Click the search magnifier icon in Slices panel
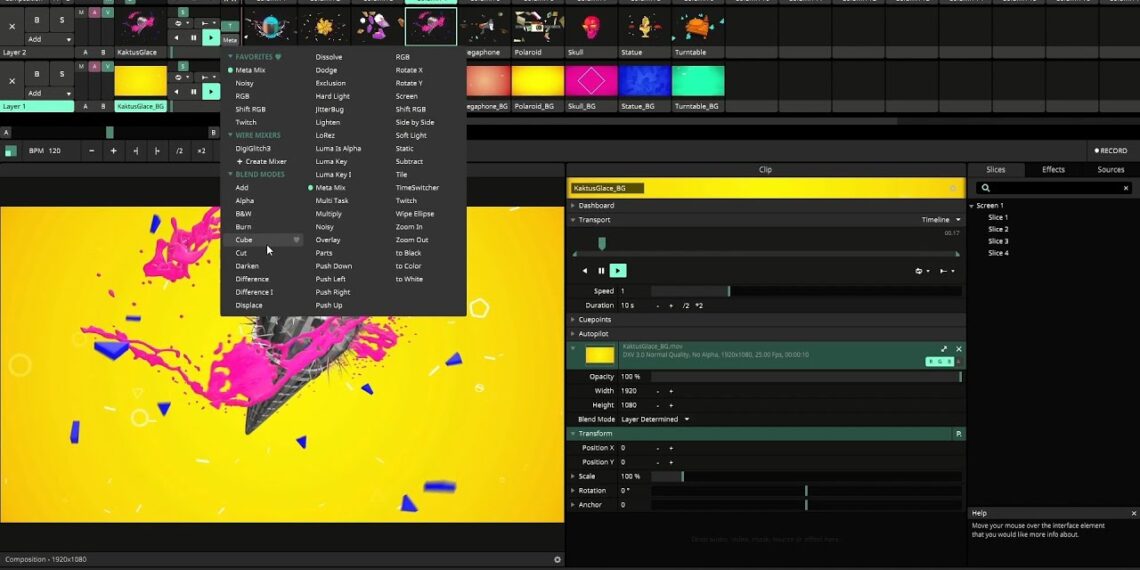Screen dimensions: 1140x570 (985, 188)
